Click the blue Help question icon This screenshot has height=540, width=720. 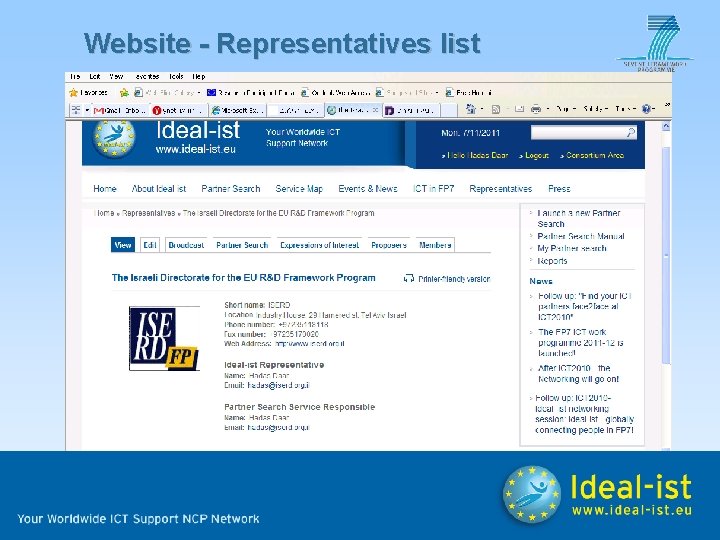[x=647, y=109]
